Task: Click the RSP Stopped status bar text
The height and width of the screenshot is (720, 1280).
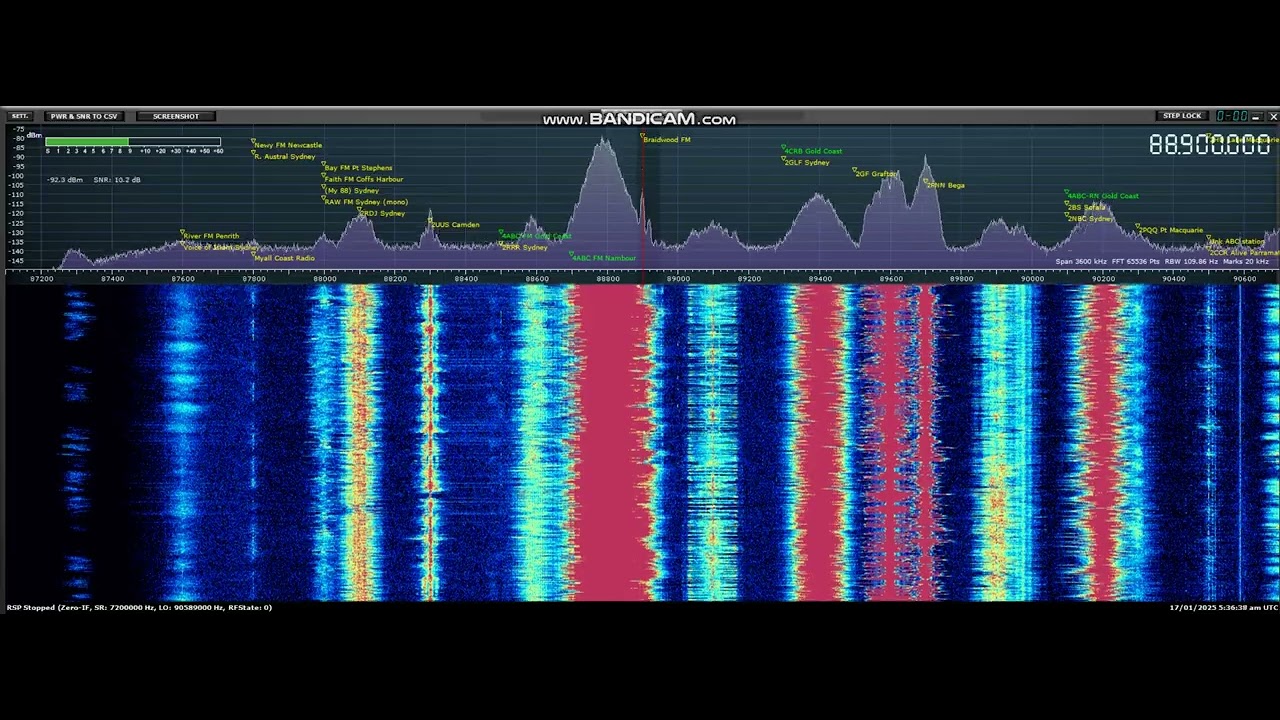Action: pyautogui.click(x=139, y=608)
